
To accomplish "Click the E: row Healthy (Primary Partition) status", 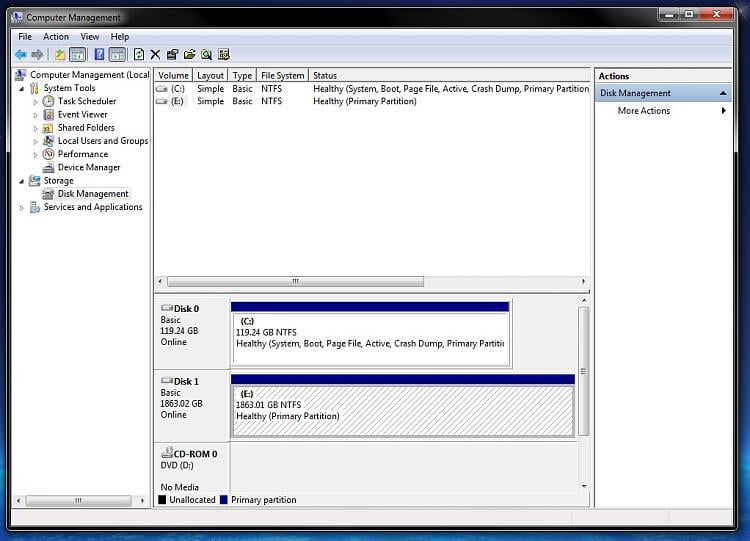I will tap(364, 101).
